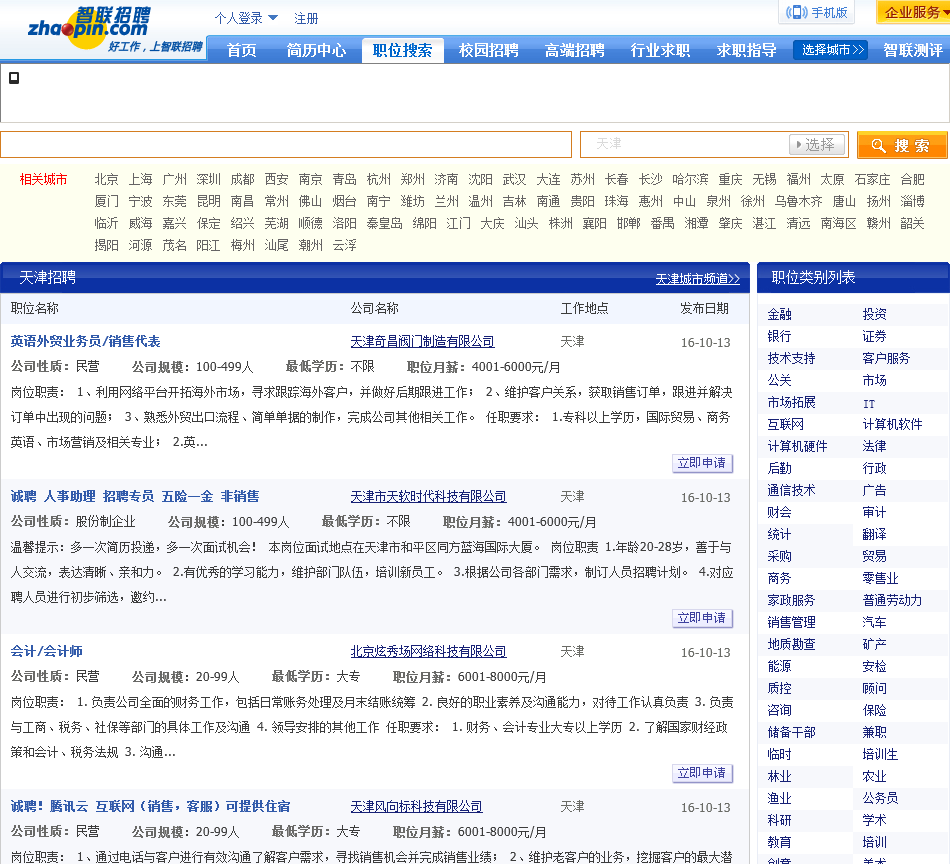Select the 计算机软件 job category
Screen dimensions: 950x864
892,425
